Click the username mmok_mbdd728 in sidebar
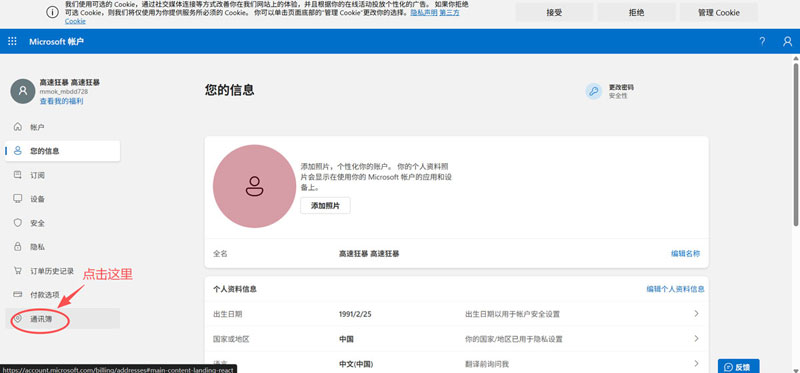The height and width of the screenshot is (373, 800). point(64,91)
